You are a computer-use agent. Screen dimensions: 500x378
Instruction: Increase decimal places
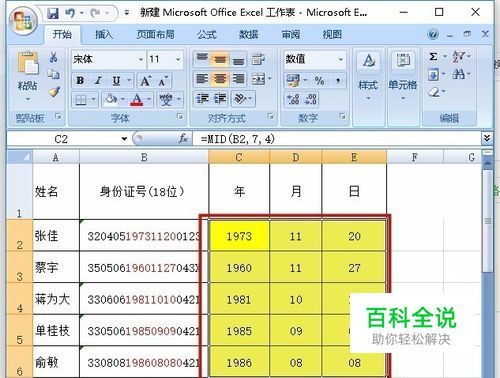click(293, 99)
